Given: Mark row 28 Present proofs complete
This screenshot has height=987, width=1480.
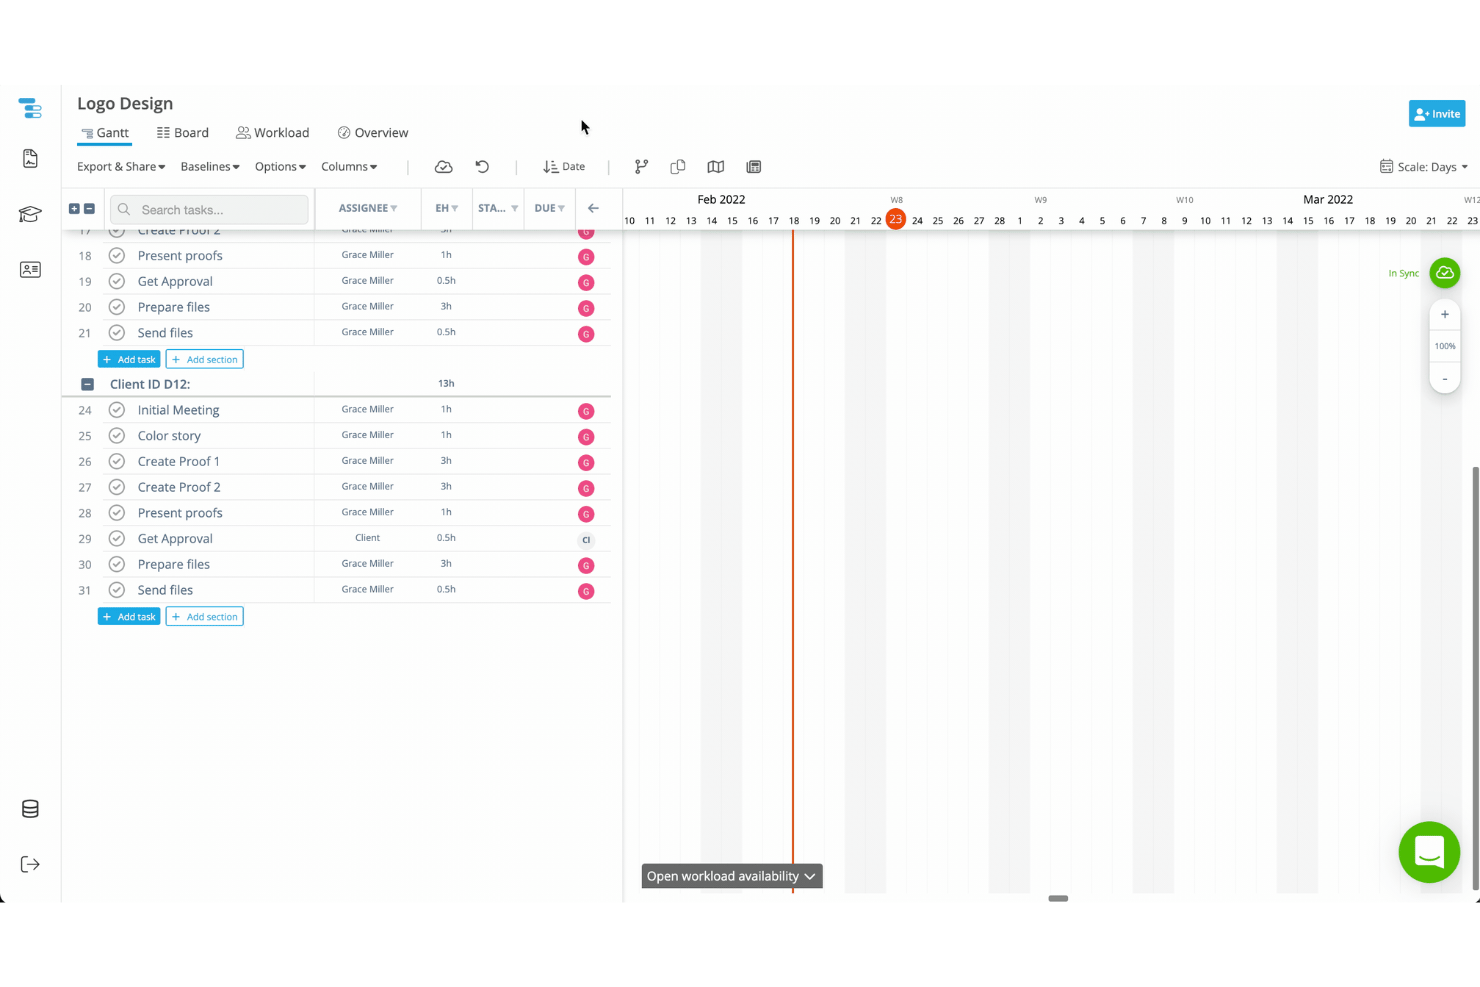Looking at the screenshot, I should pyautogui.click(x=117, y=513).
